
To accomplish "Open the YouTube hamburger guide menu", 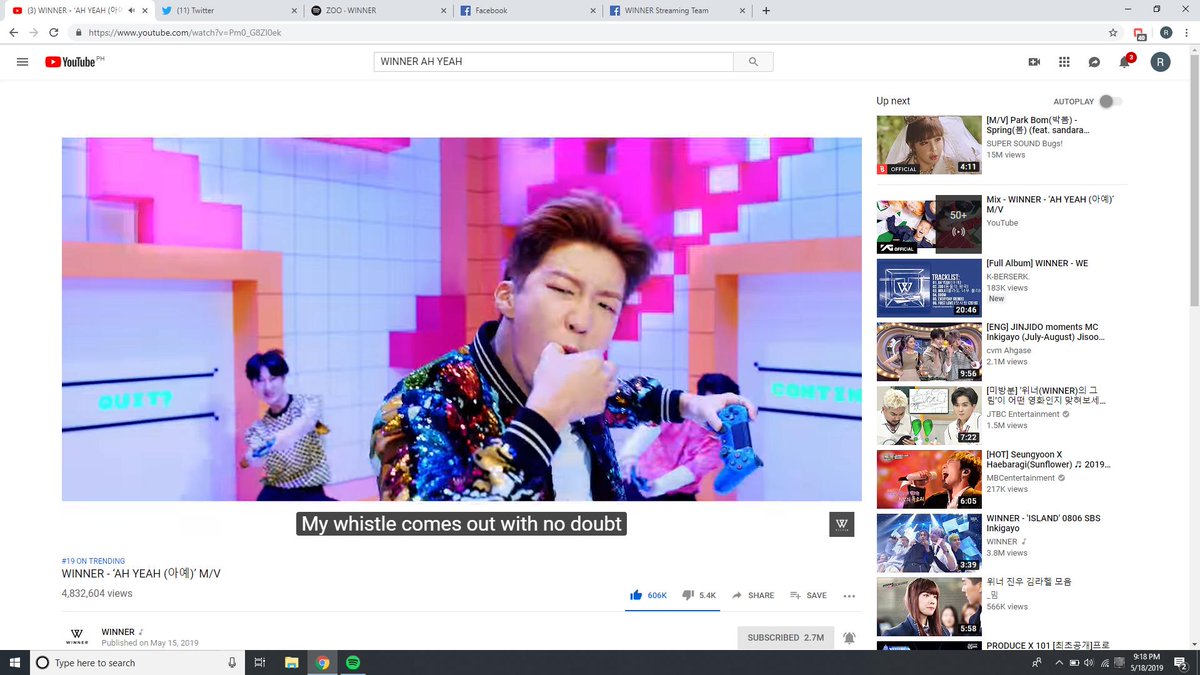I will pyautogui.click(x=22, y=62).
